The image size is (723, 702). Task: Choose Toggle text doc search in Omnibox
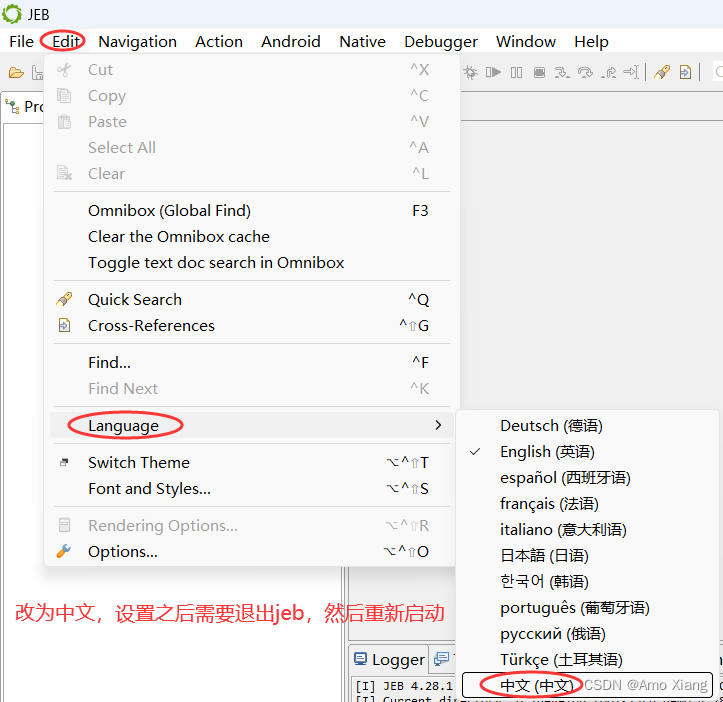252,262
